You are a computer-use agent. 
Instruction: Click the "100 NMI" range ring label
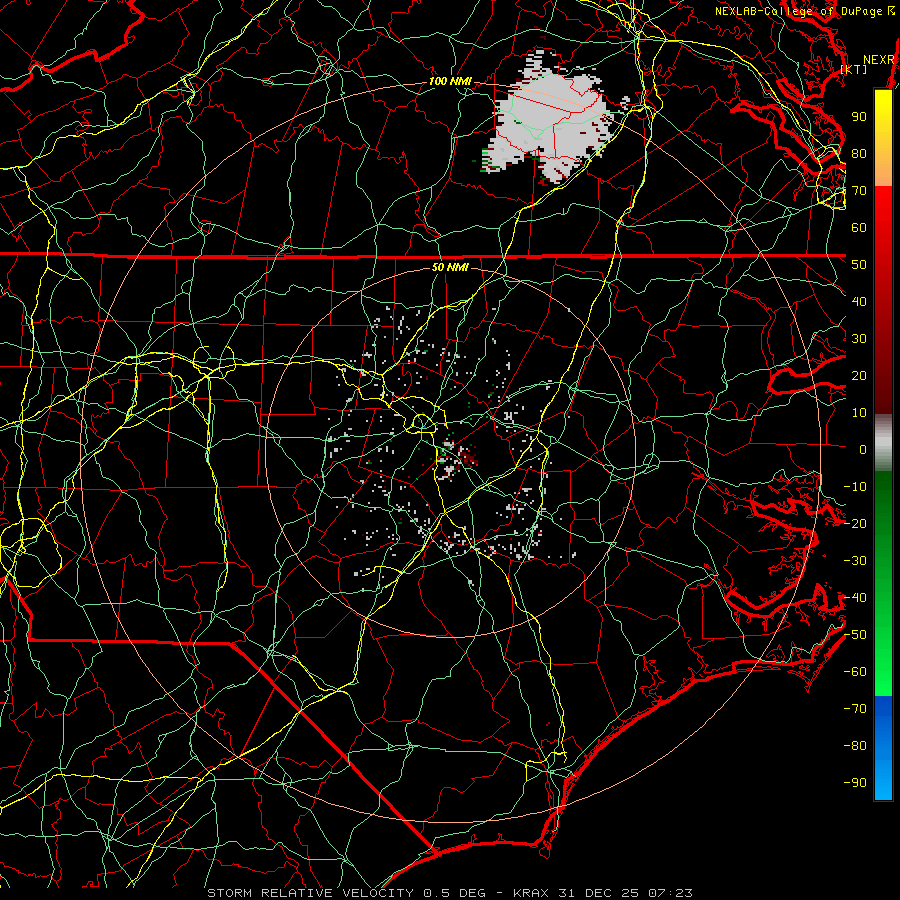pyautogui.click(x=450, y=82)
